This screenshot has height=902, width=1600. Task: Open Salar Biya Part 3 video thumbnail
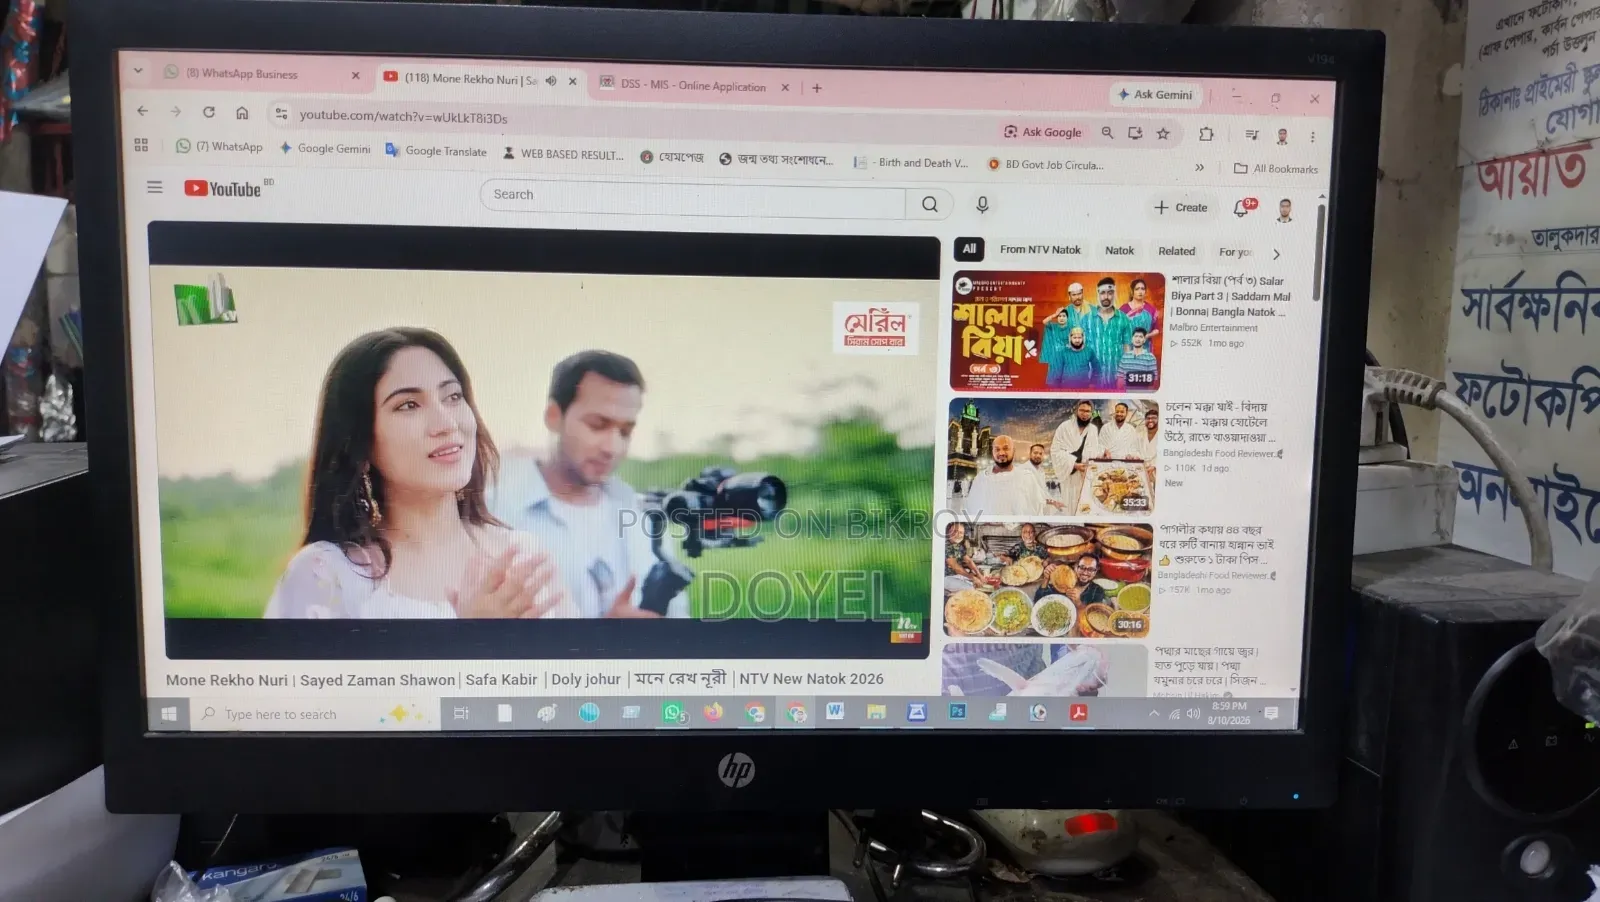click(1056, 331)
